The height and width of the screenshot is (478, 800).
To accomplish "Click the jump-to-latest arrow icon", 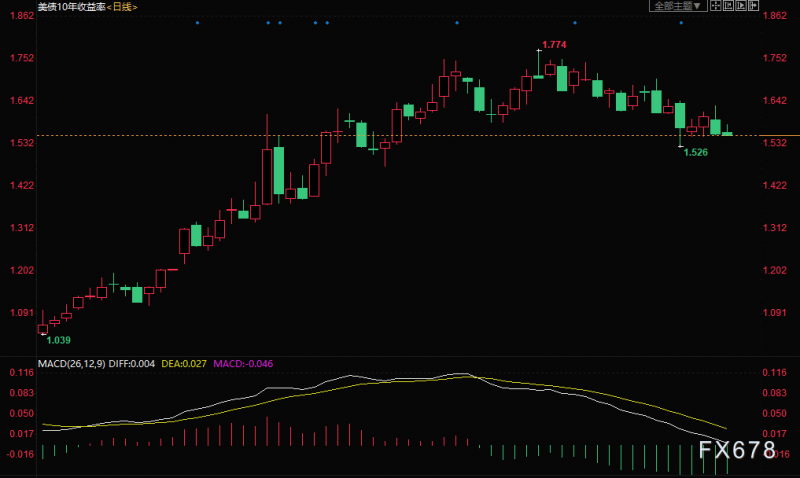I will point(754,5).
